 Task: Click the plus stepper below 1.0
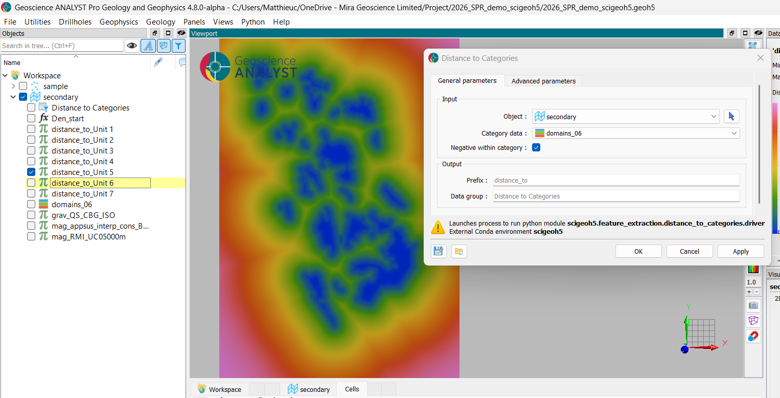(x=750, y=292)
